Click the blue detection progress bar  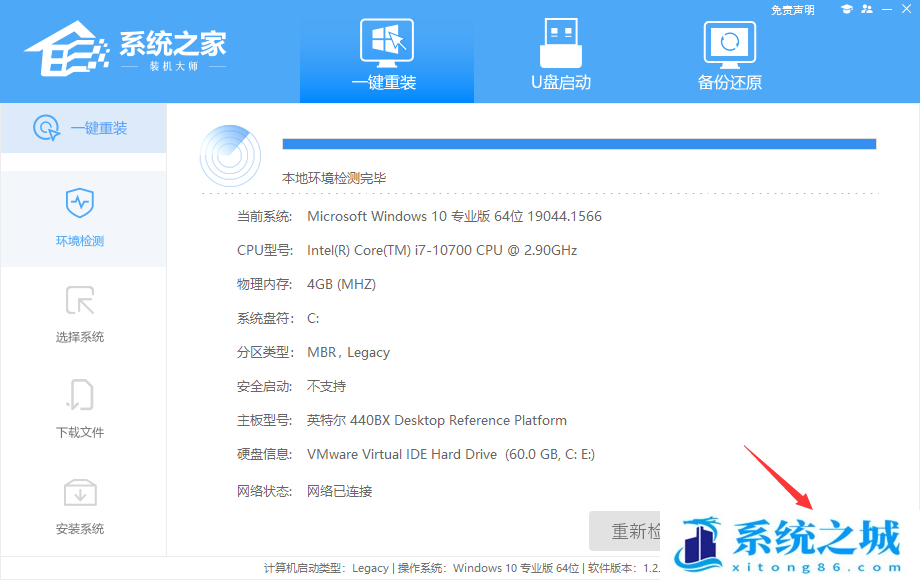(579, 144)
